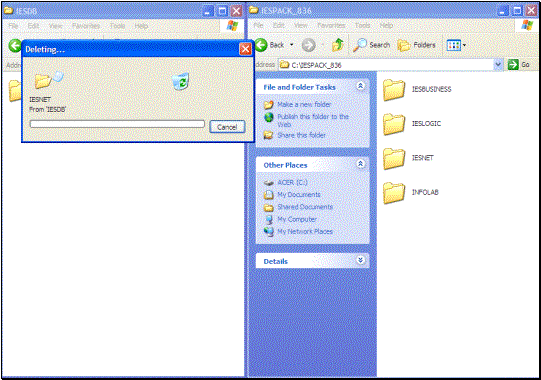The image size is (541, 380).
Task: Click Windows flag logo in IESDB window
Action: (x=233, y=26)
